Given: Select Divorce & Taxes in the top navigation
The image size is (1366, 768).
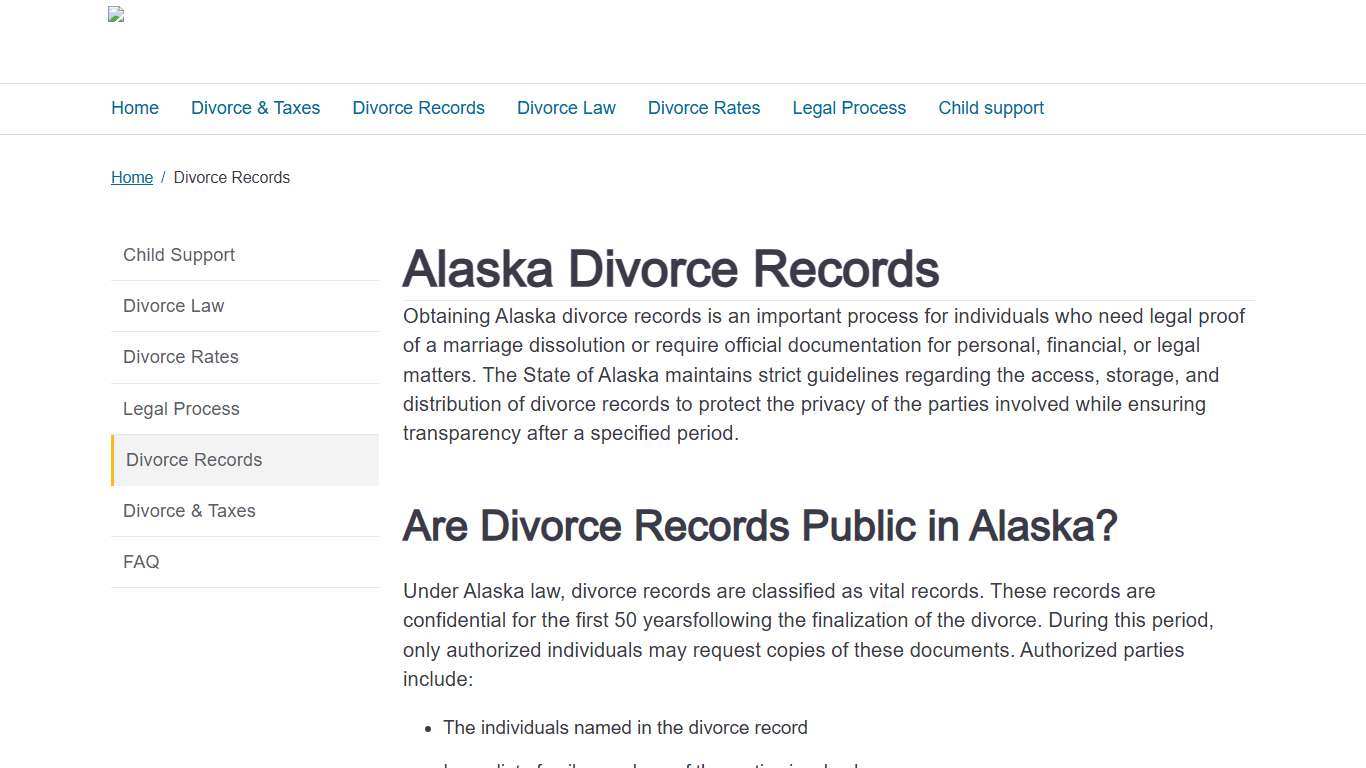Looking at the screenshot, I should [x=255, y=108].
